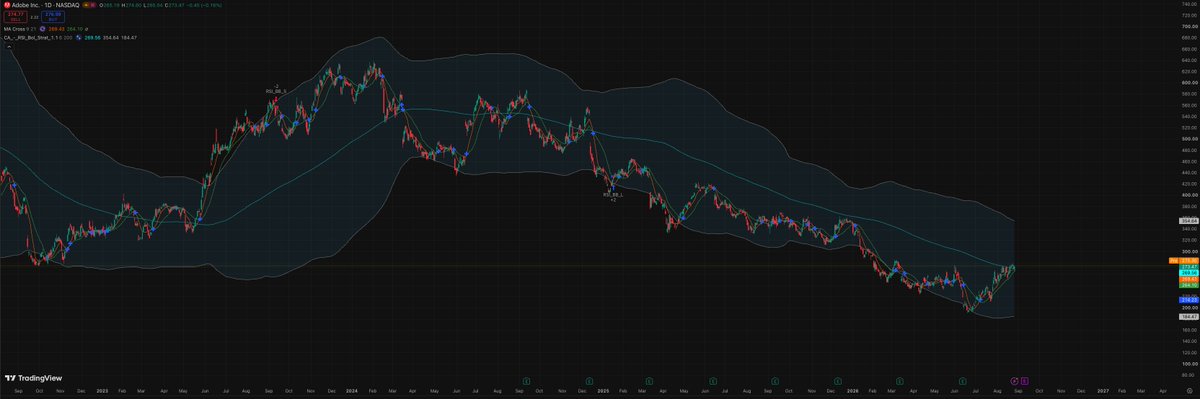
Task: Click the red SELL price button
Action: pos(15,17)
